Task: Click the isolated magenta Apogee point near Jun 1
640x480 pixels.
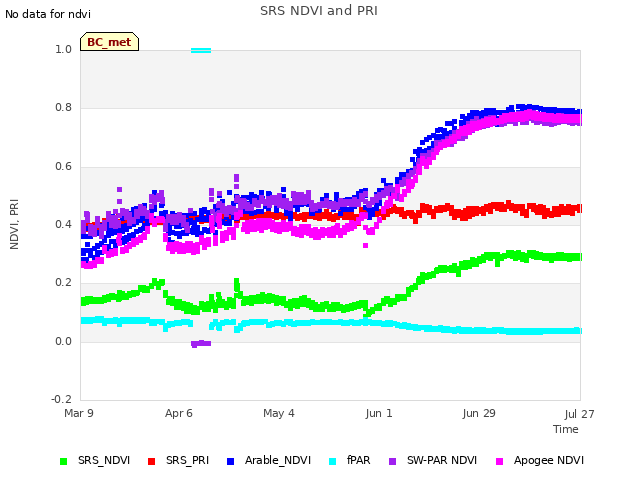Action: [365, 245]
